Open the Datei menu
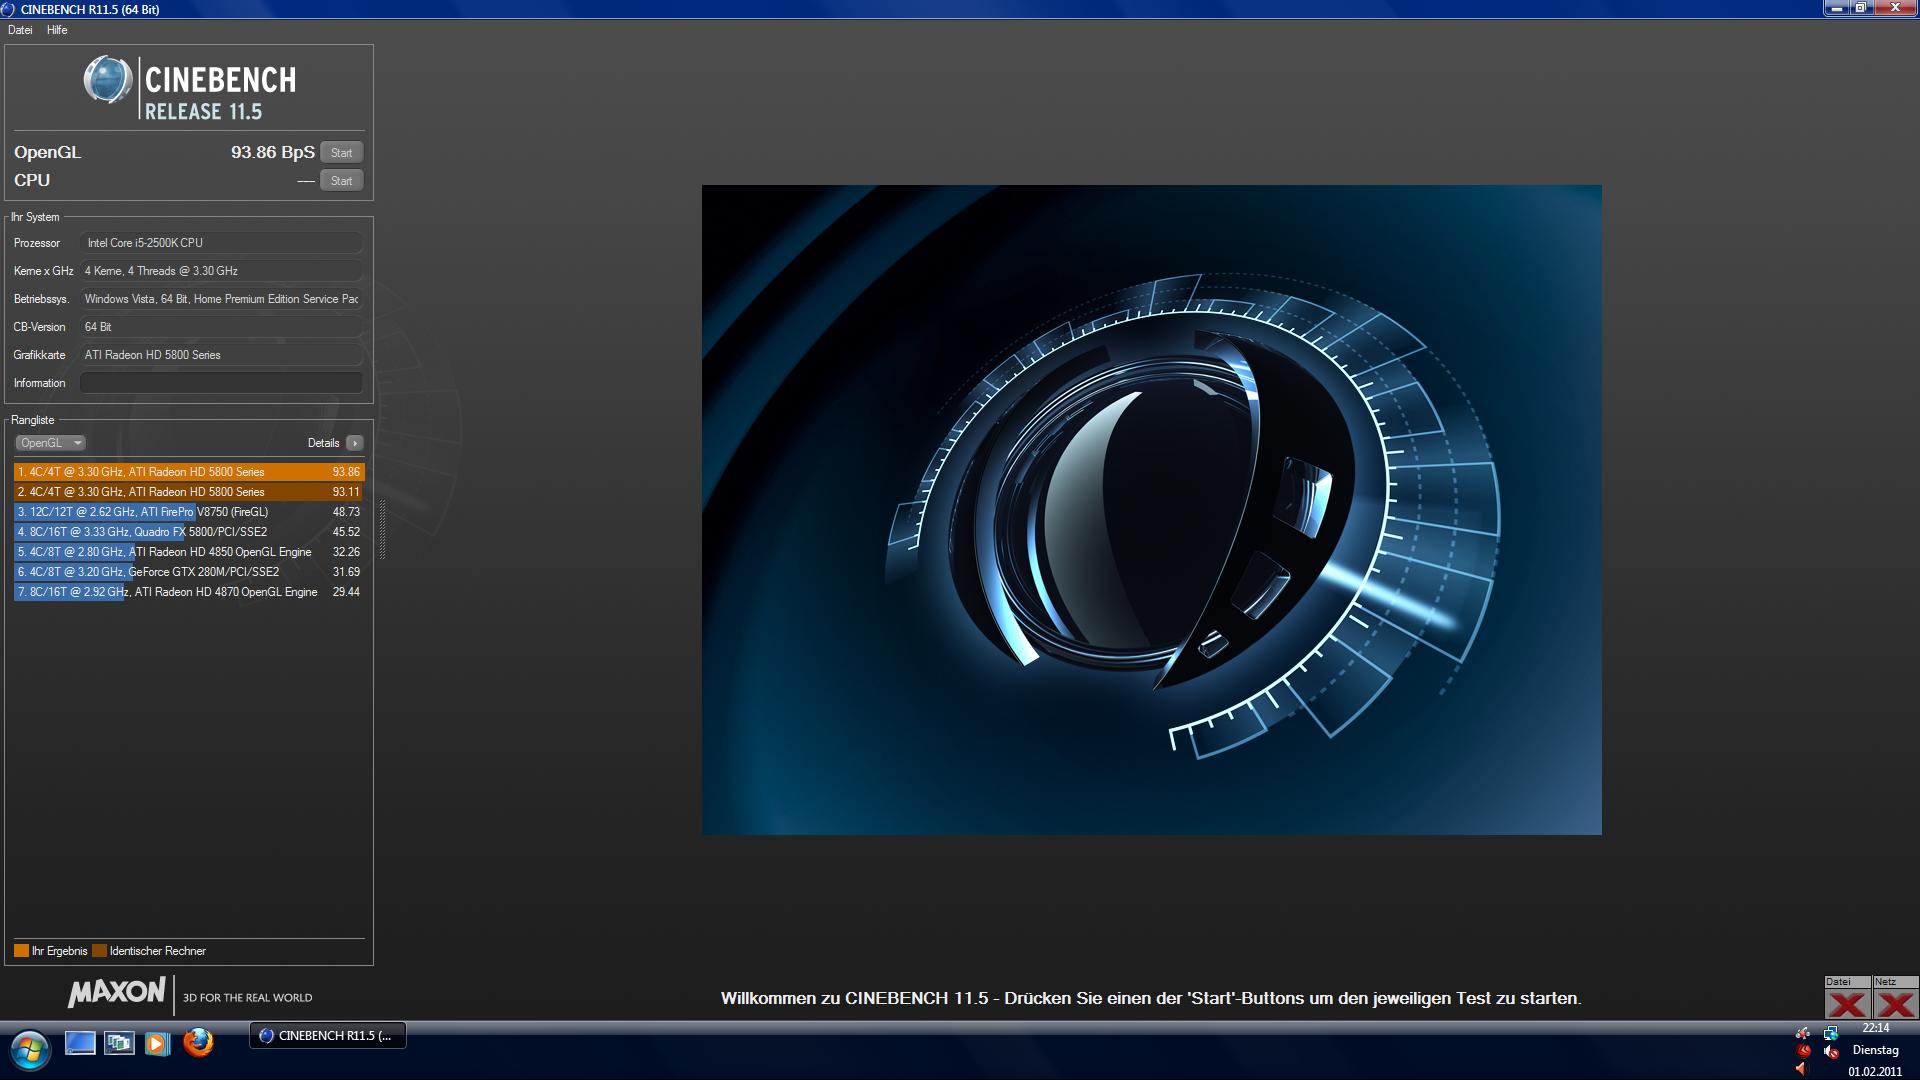1920x1080 pixels. (20, 30)
